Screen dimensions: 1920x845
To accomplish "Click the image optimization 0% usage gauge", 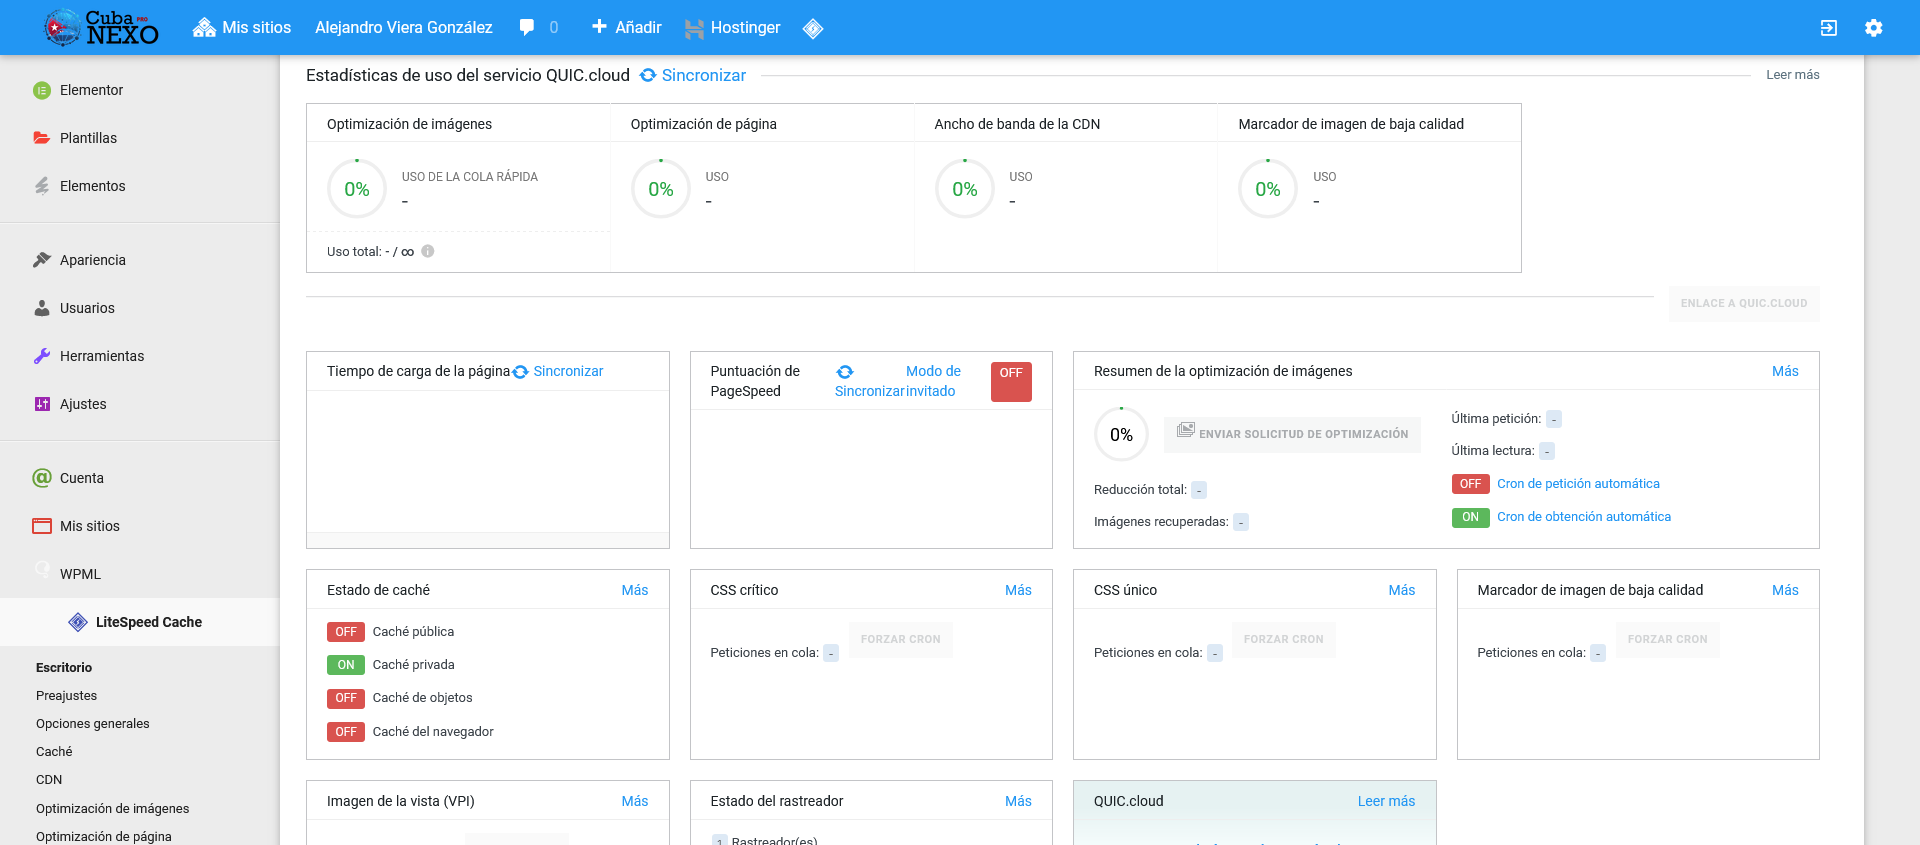I will [x=357, y=189].
